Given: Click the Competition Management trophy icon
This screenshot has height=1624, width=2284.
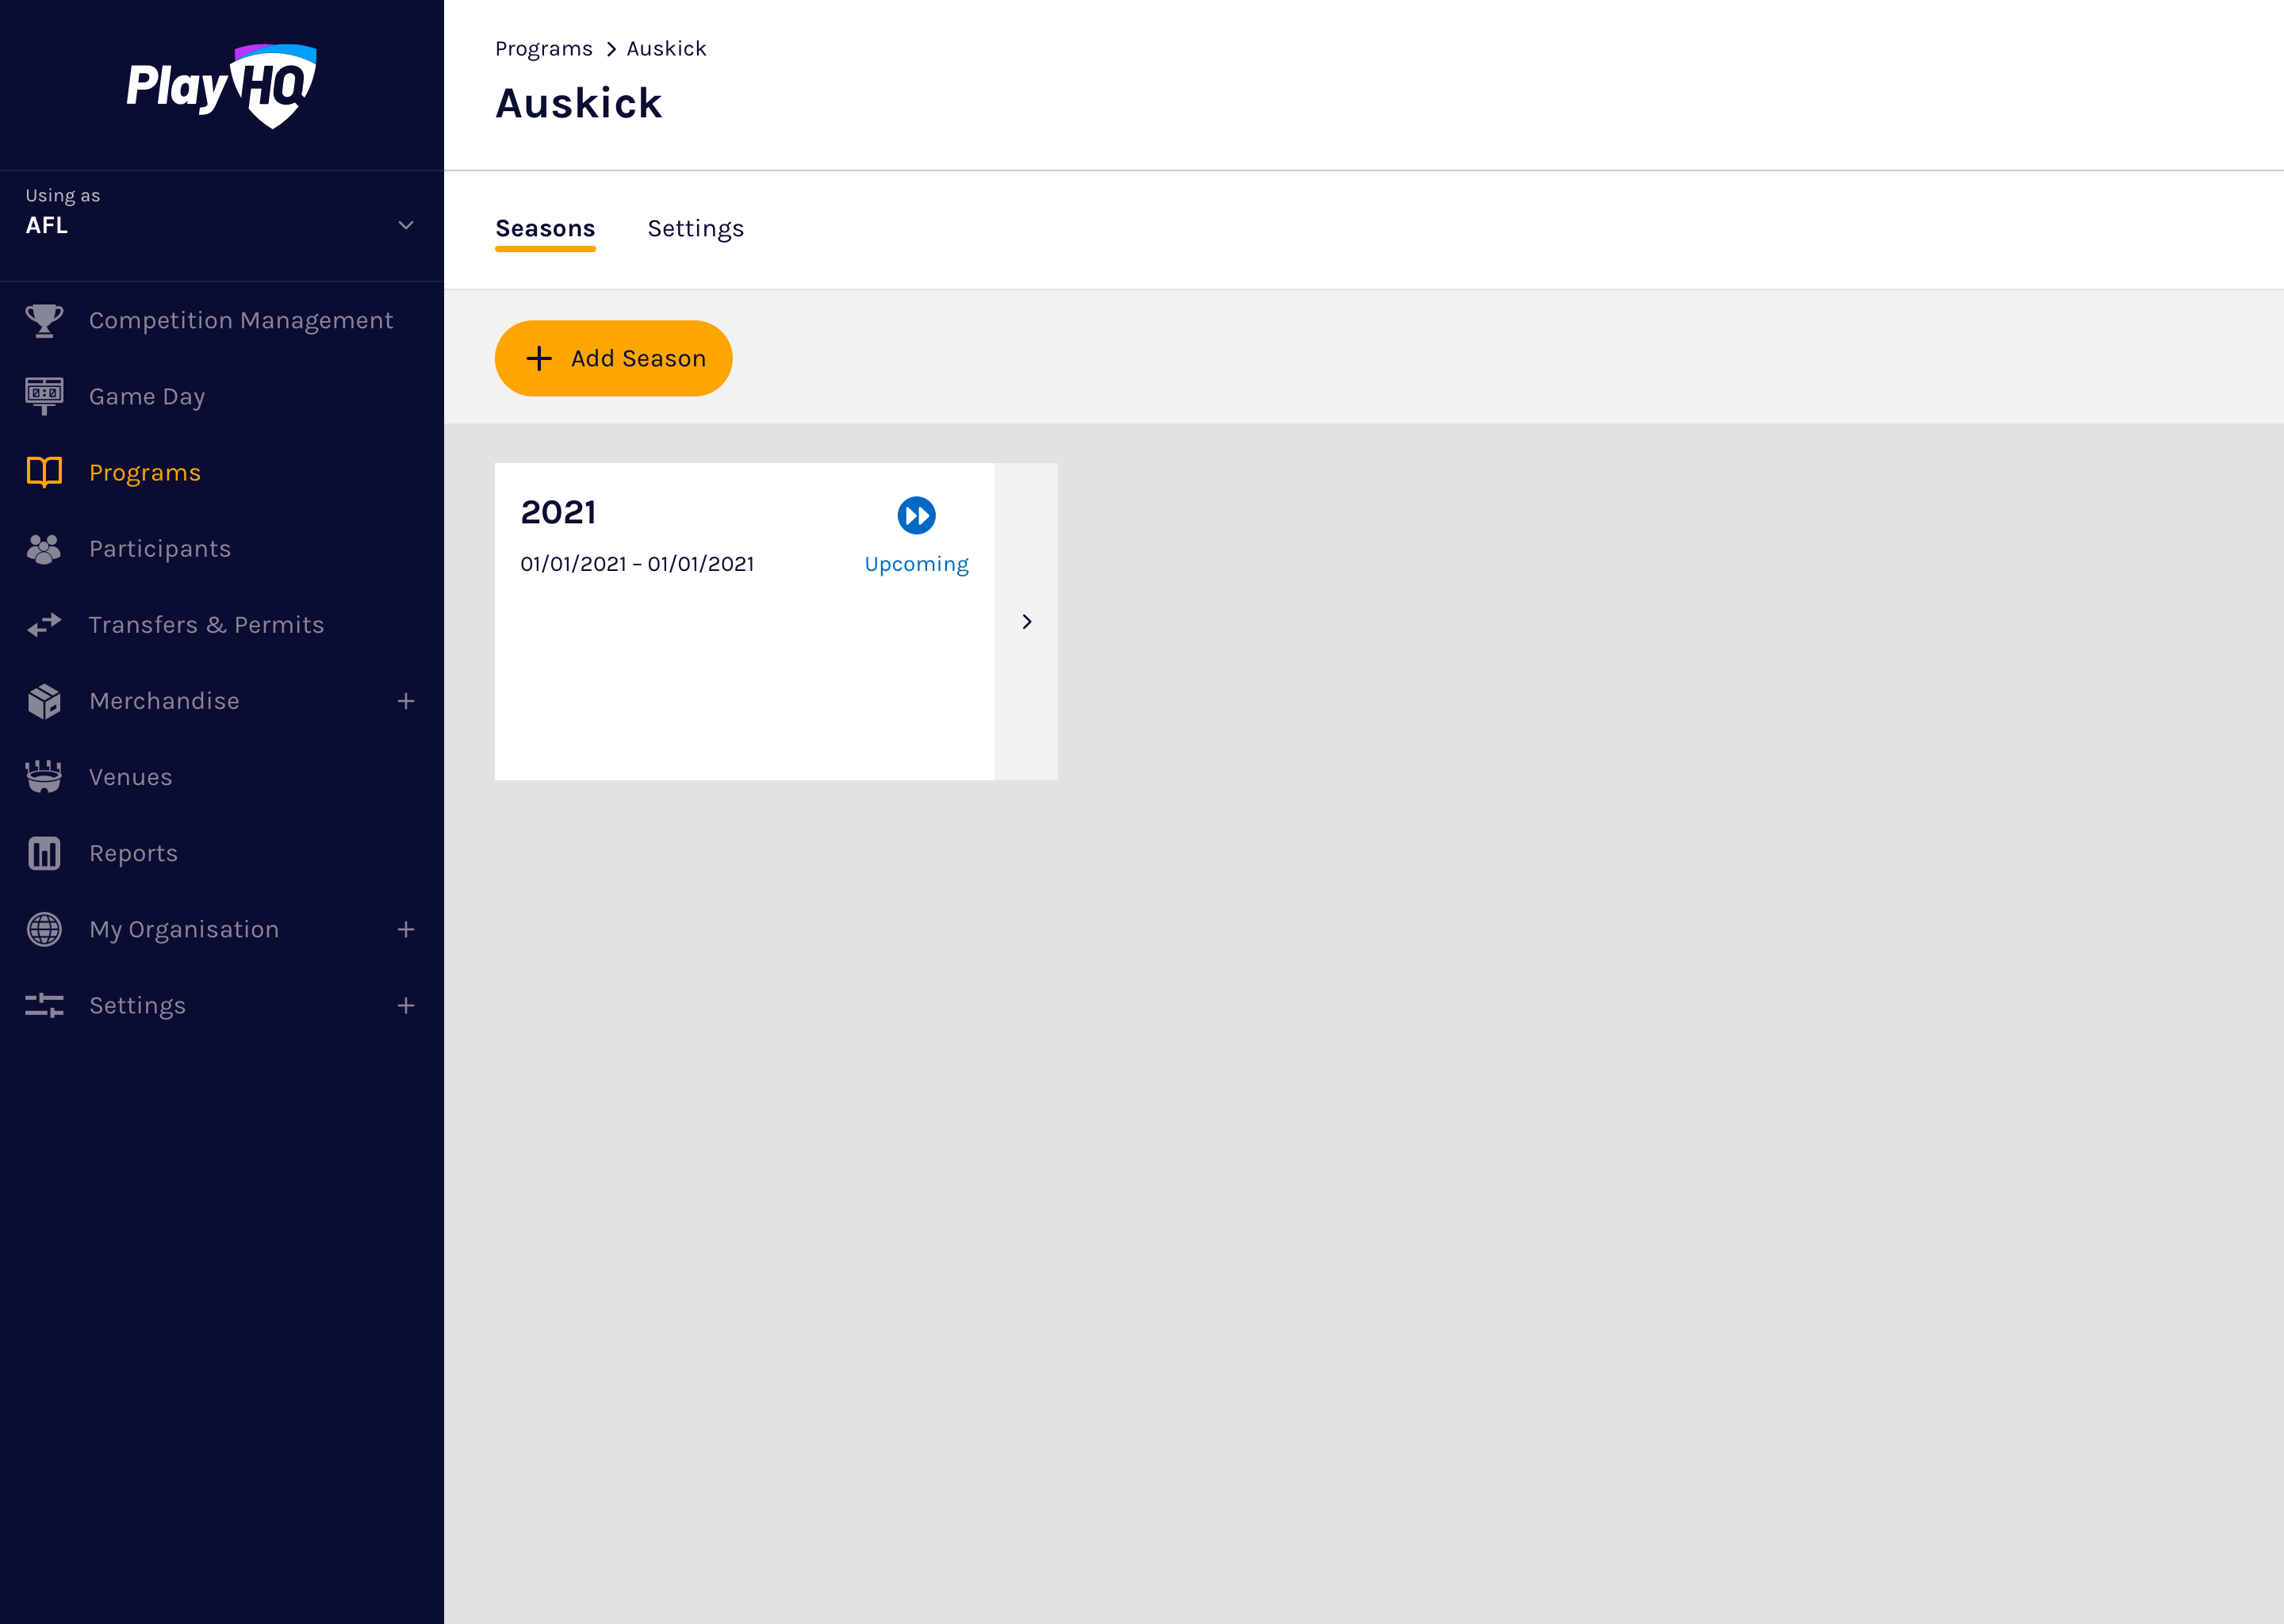Looking at the screenshot, I should (44, 320).
